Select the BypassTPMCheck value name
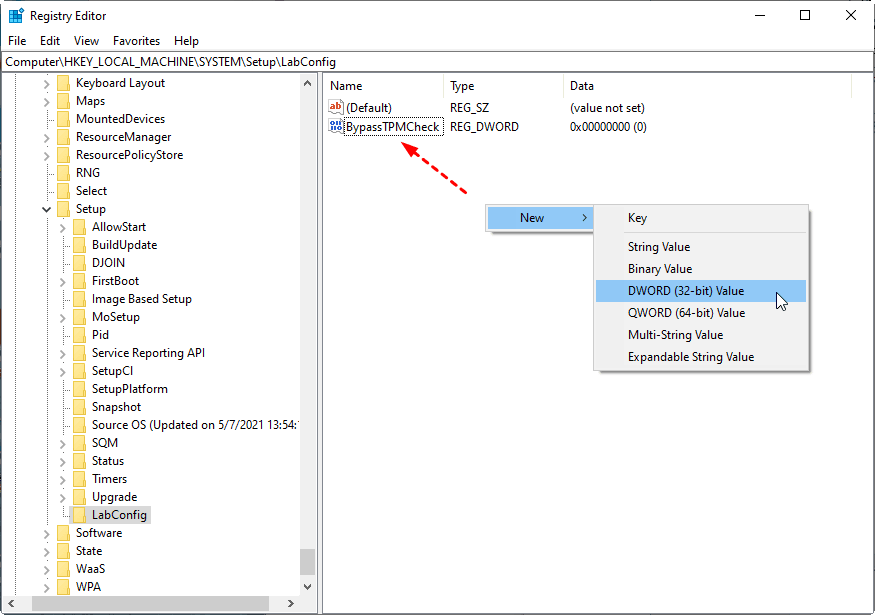Screen dimensions: 875x615 coord(393,127)
